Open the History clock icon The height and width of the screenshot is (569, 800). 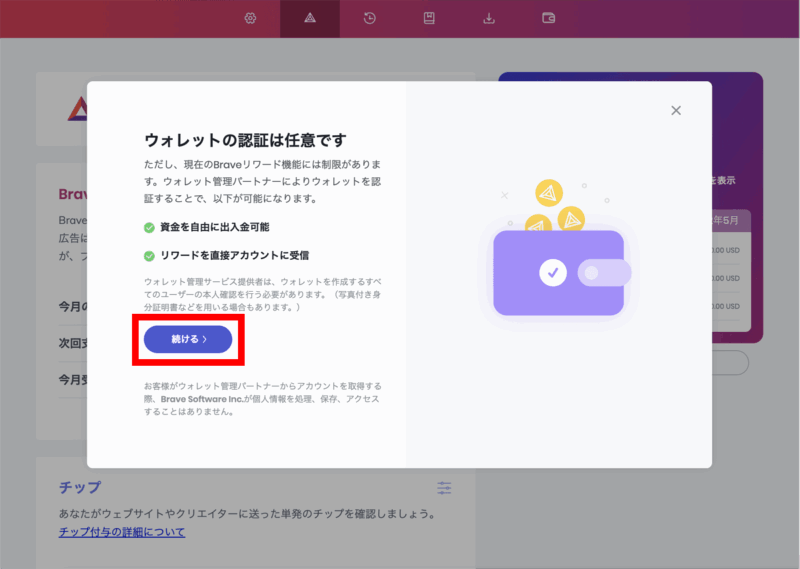tap(369, 18)
